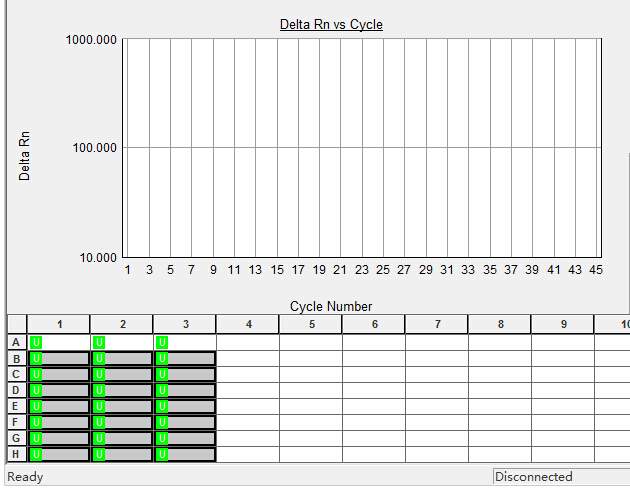The image size is (630, 492).
Task: Select well E2 in plate grid
Action: pos(122,406)
